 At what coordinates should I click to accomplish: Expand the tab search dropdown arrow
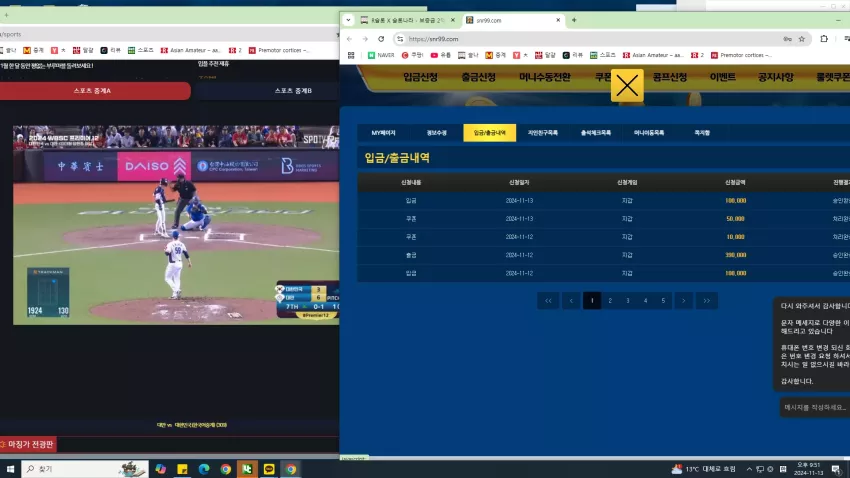point(348,20)
